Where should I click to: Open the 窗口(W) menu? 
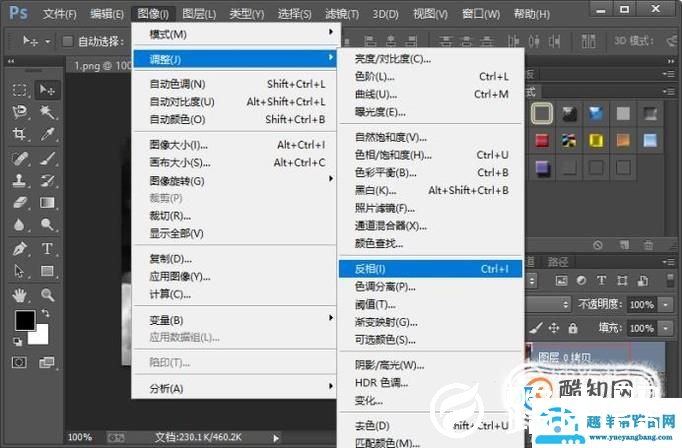[x=481, y=14]
